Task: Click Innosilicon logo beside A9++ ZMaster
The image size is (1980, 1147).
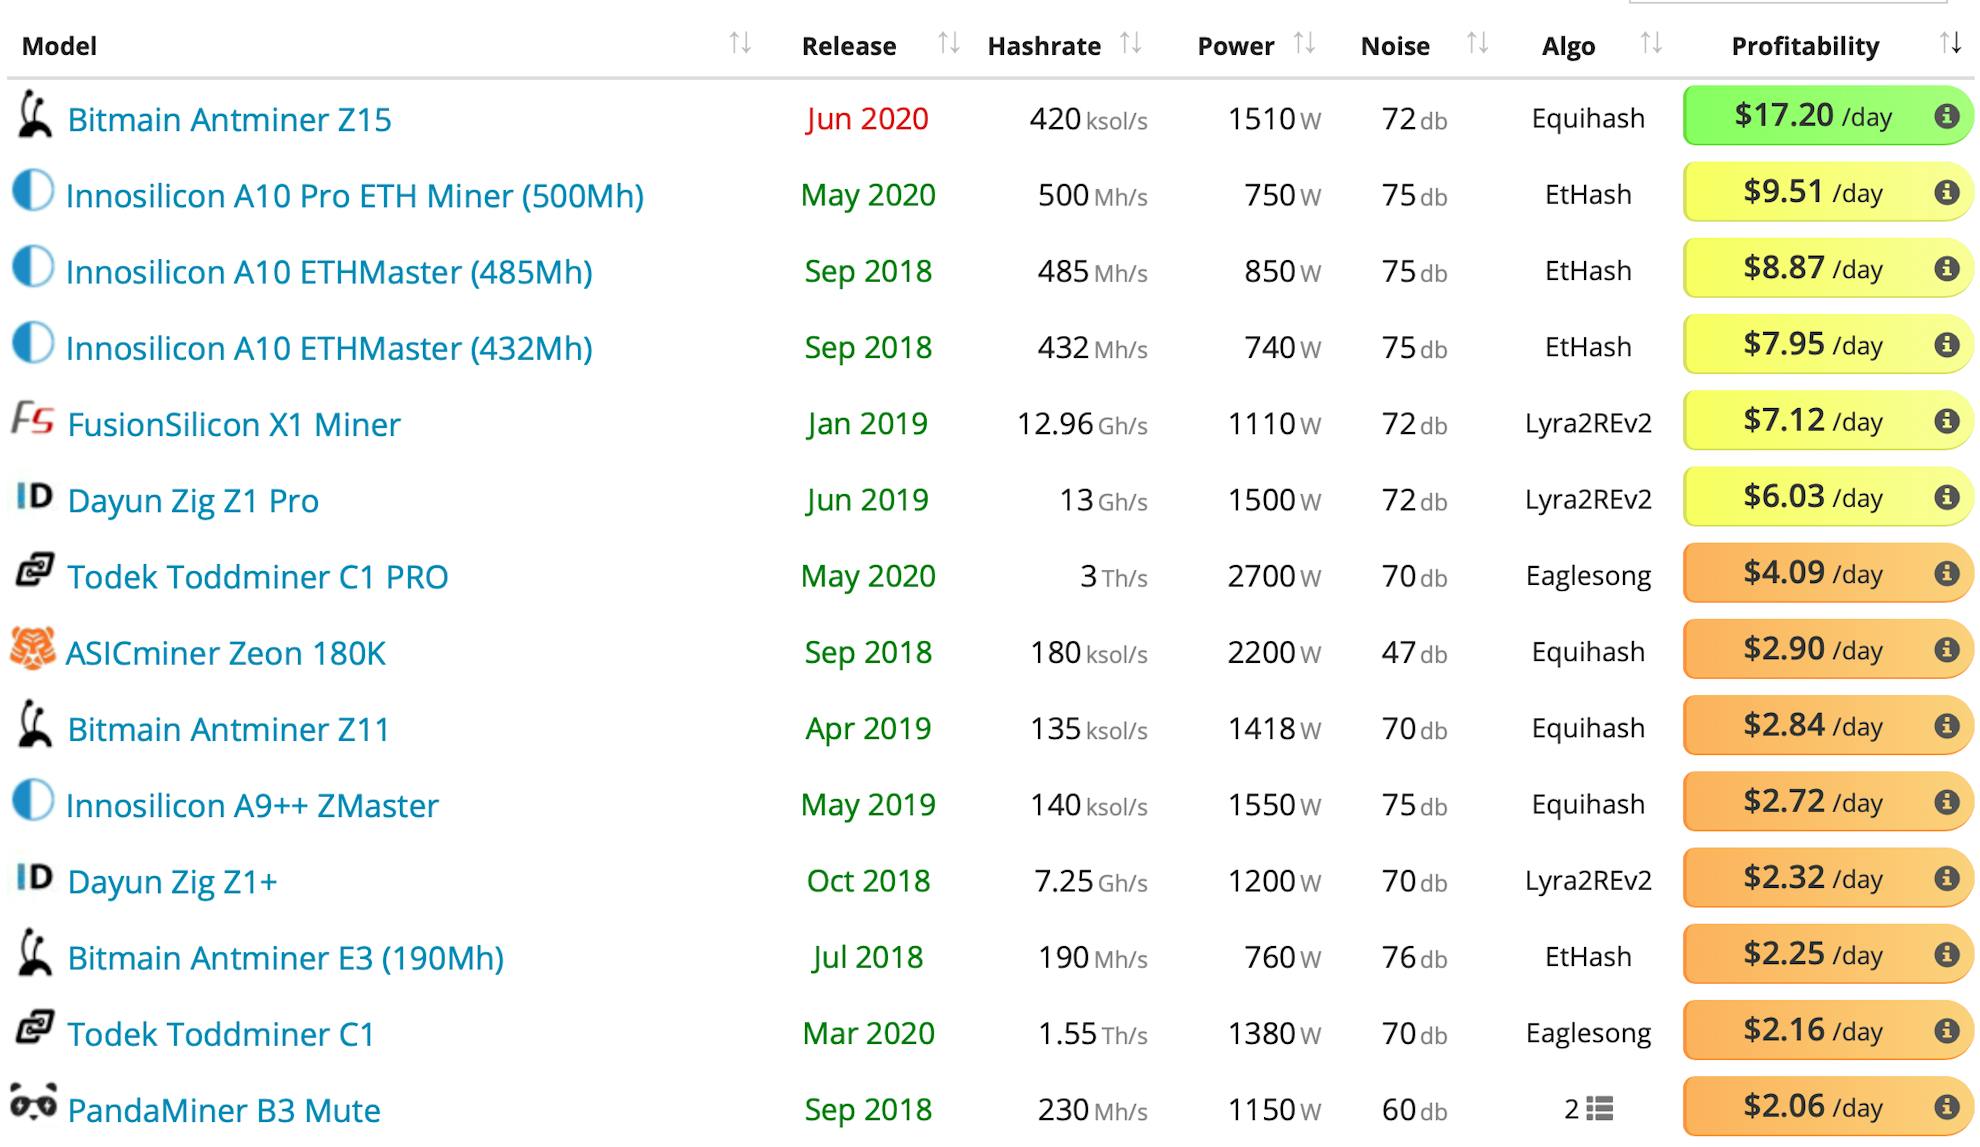Action: 33,801
